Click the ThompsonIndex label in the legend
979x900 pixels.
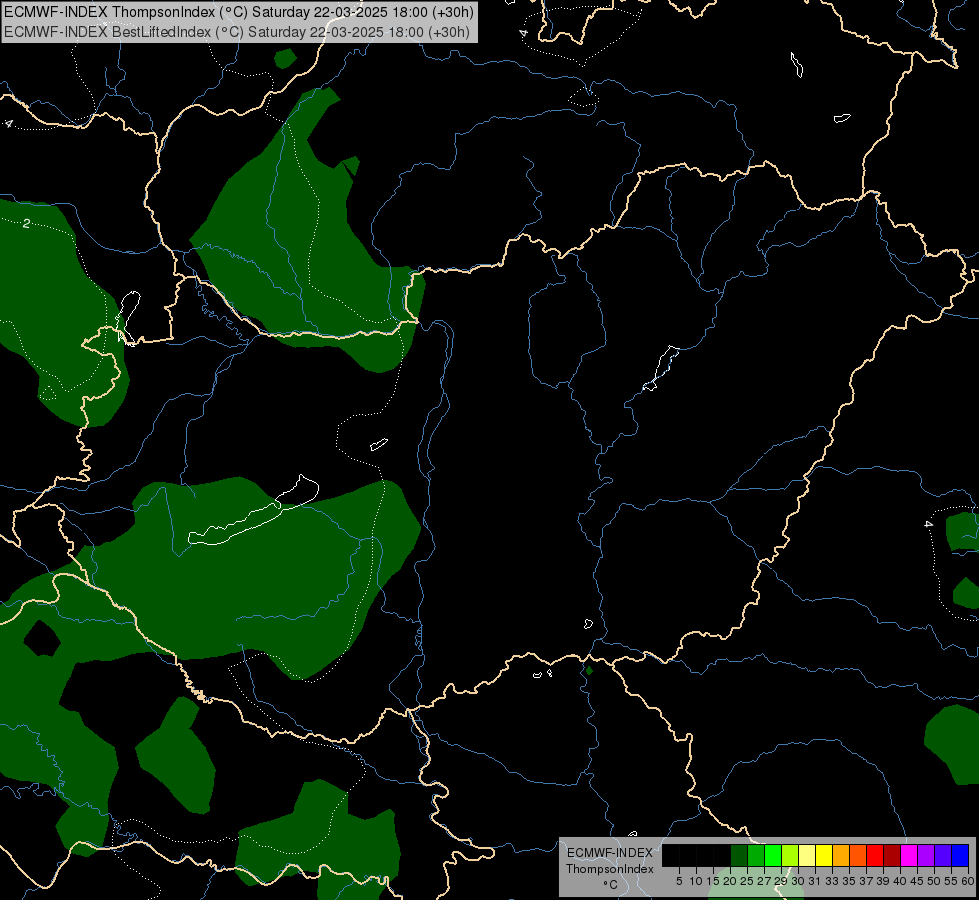pyautogui.click(x=610, y=869)
